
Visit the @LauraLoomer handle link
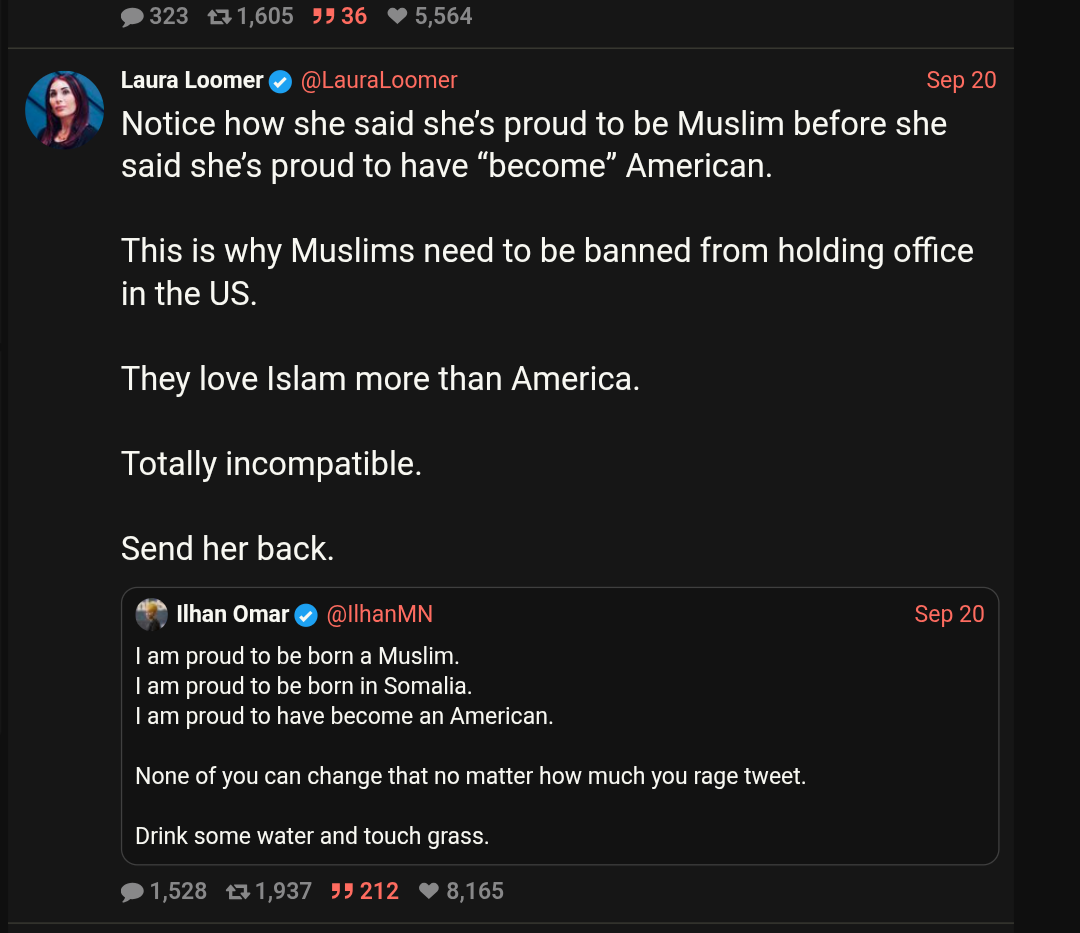[379, 80]
